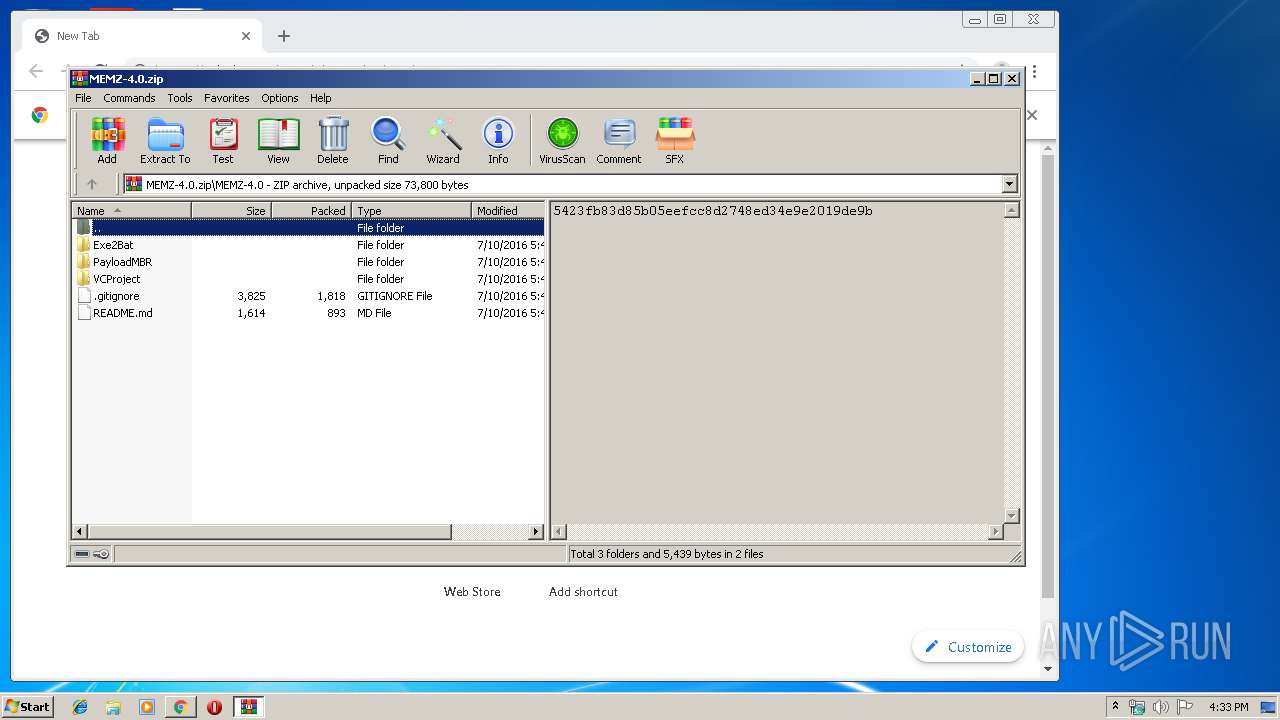The height and width of the screenshot is (720, 1280).
Task: Sort files by the Modified column
Action: pyautogui.click(x=508, y=211)
